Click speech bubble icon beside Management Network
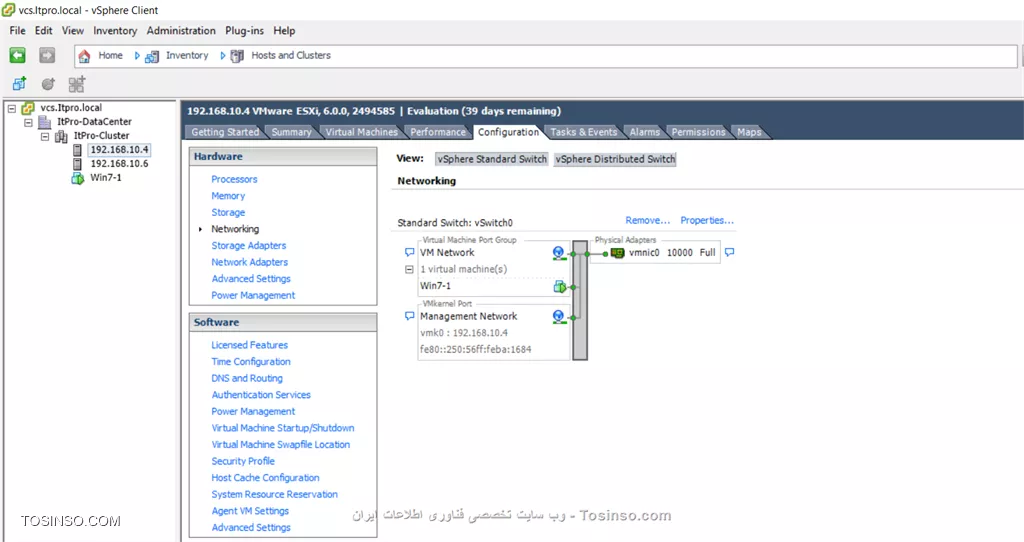 pyautogui.click(x=409, y=316)
